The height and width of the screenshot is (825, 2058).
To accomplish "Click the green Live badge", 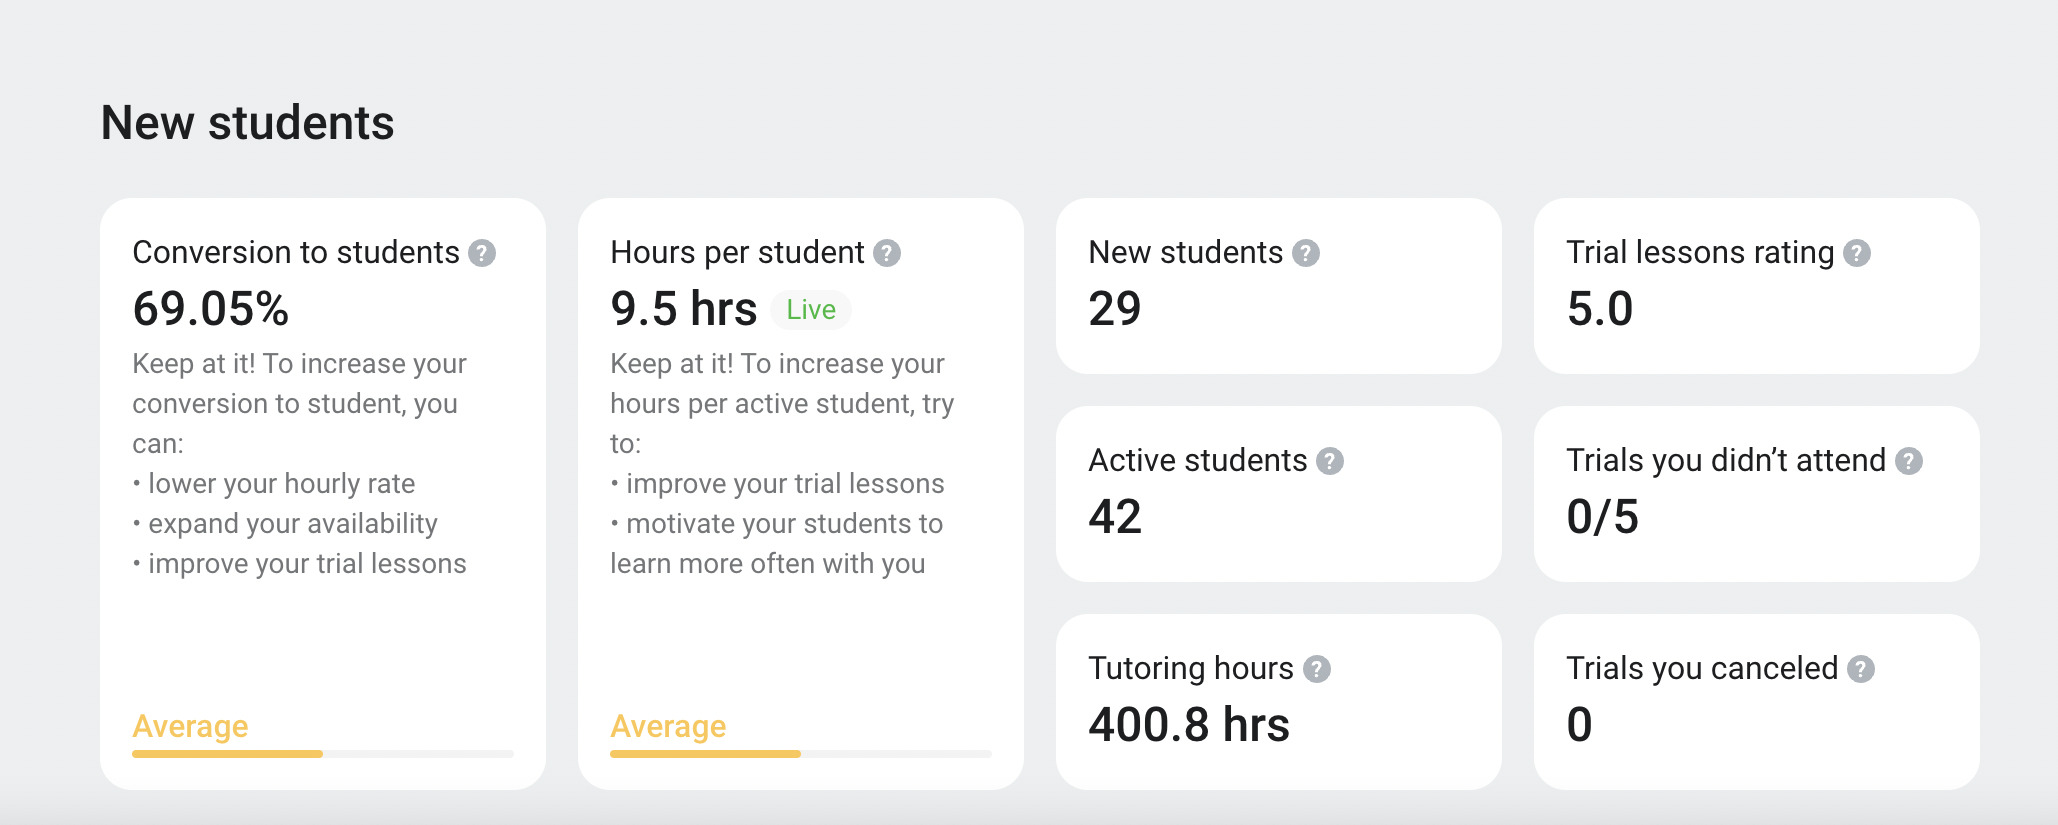I will (811, 310).
